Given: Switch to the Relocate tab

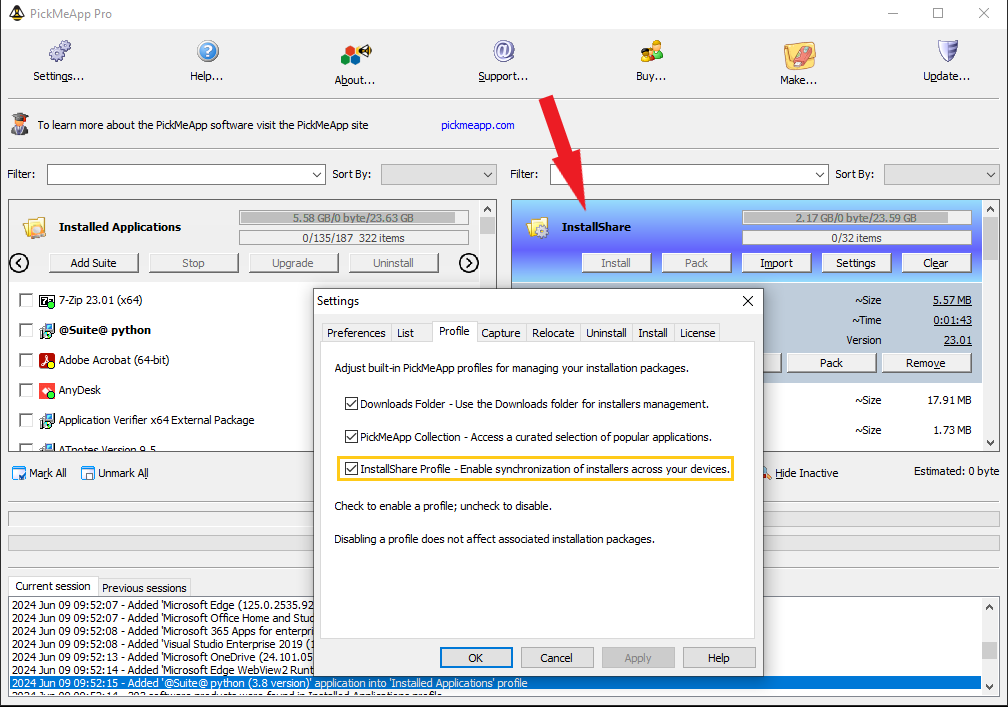Looking at the screenshot, I should click(553, 333).
